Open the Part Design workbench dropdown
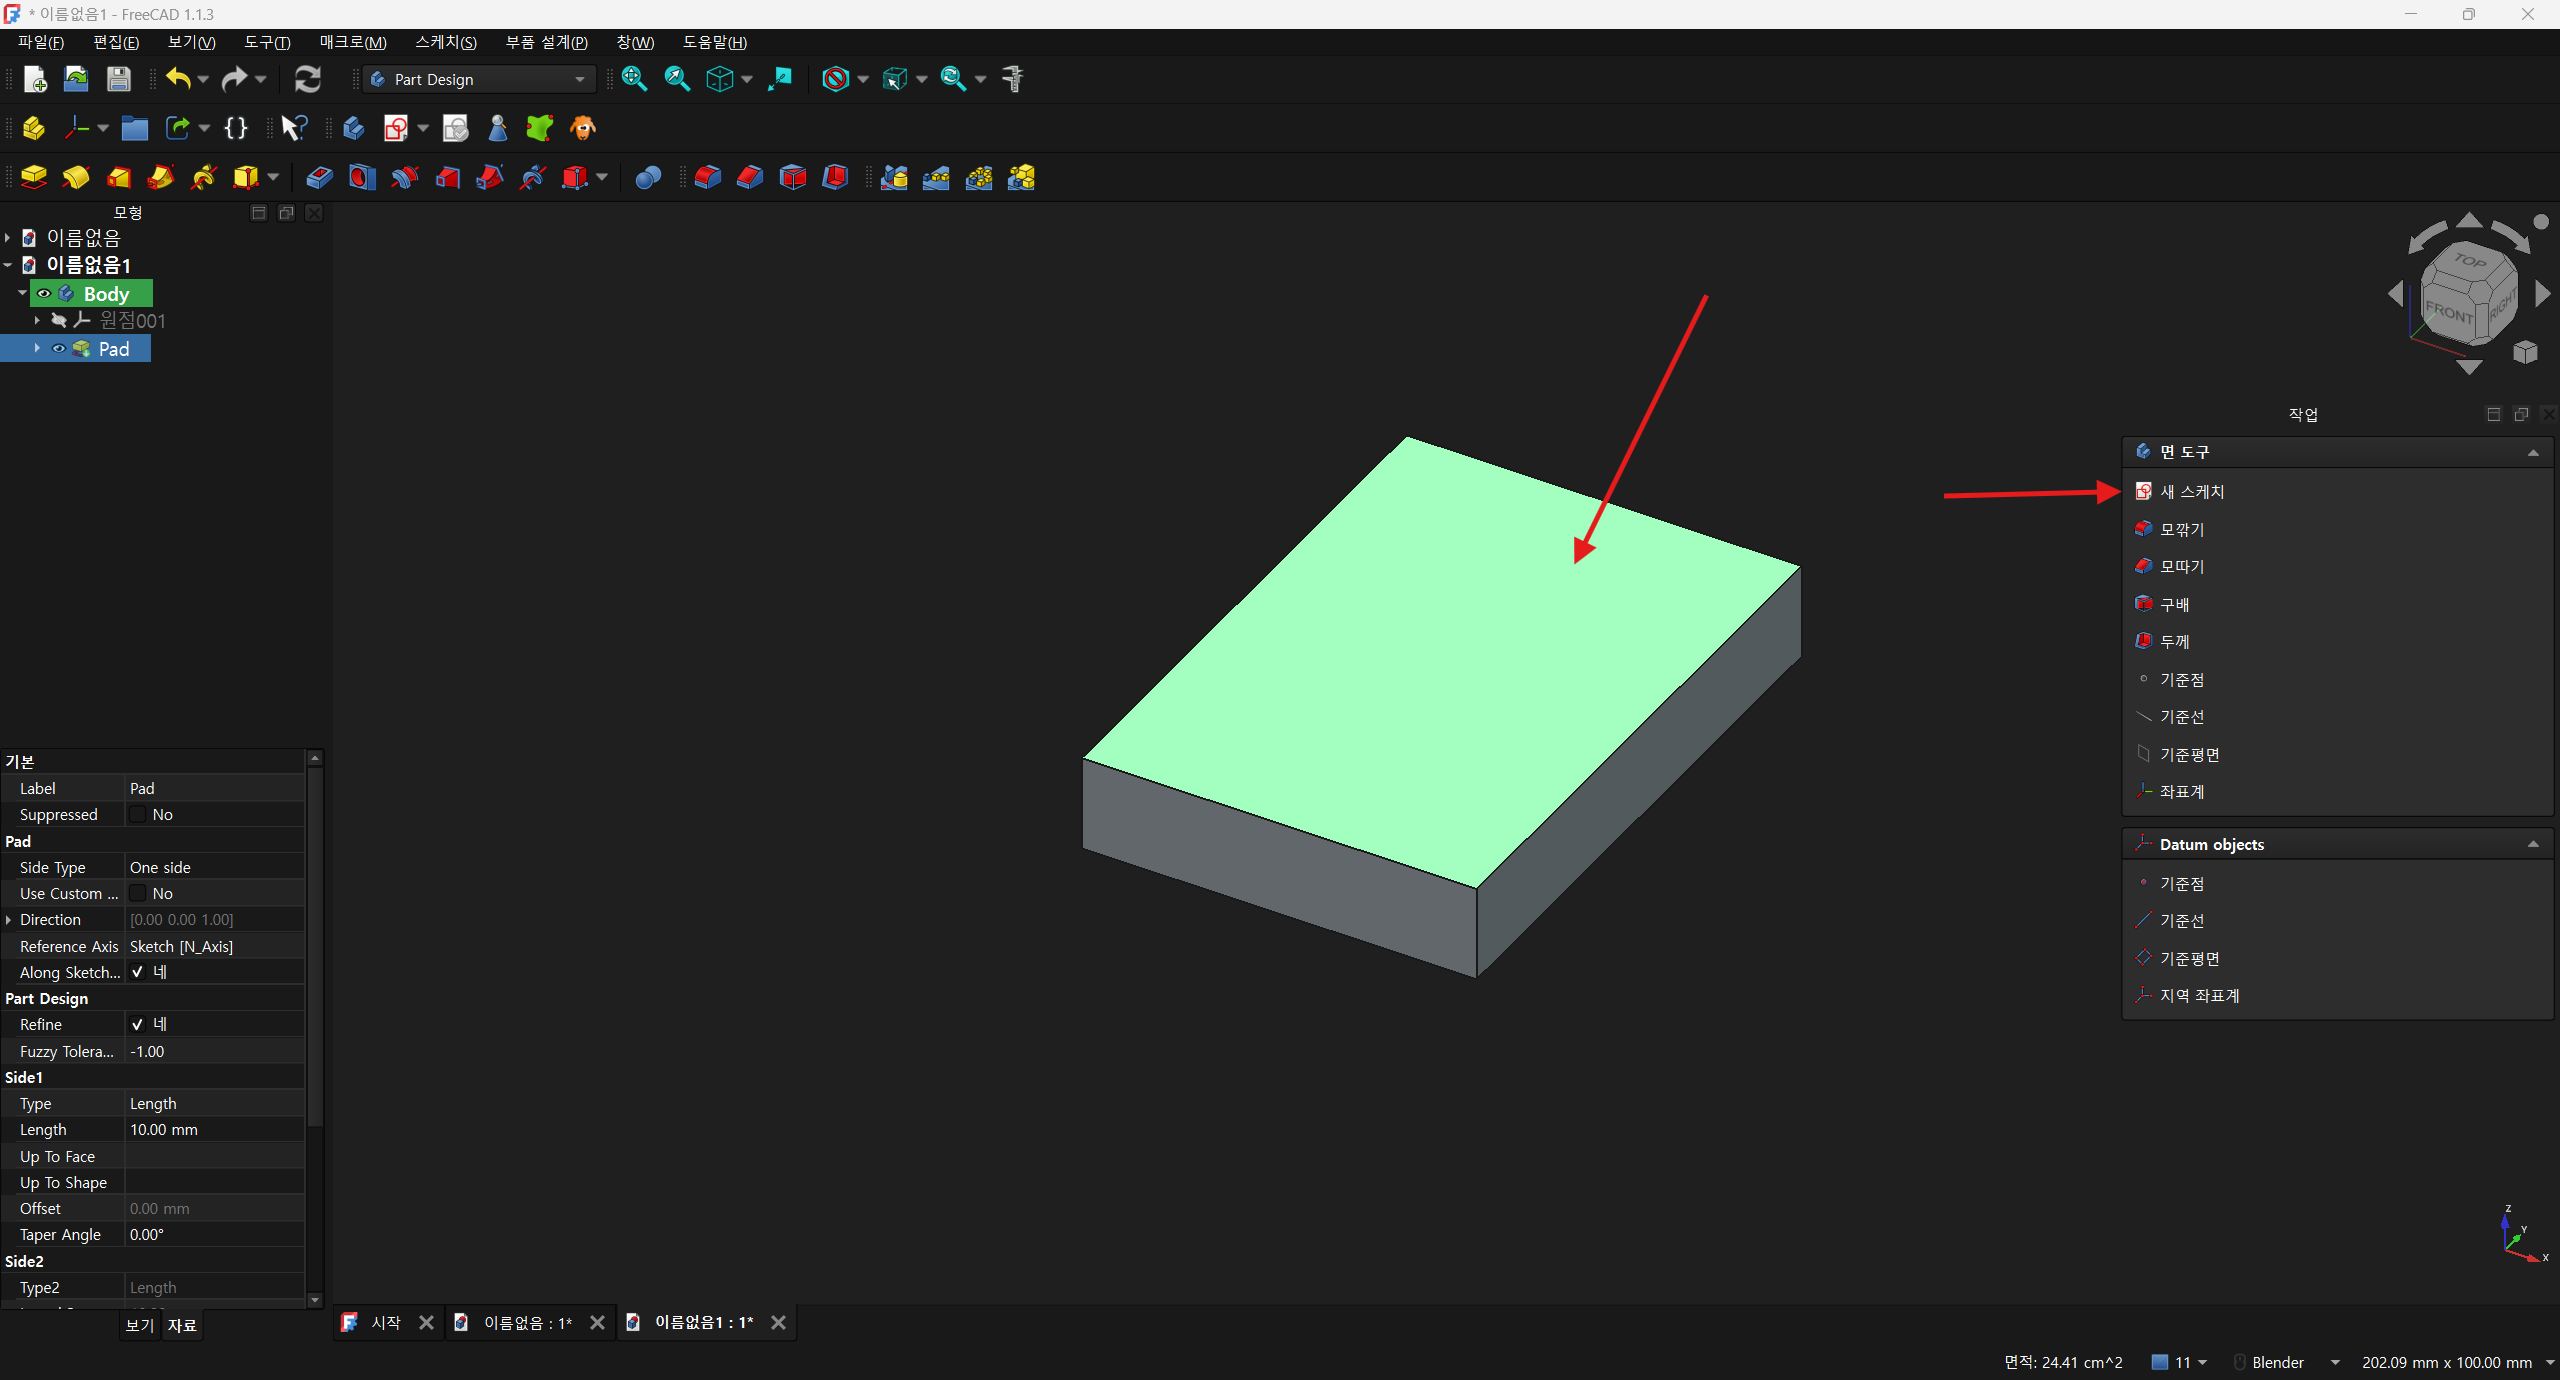 tap(479, 79)
